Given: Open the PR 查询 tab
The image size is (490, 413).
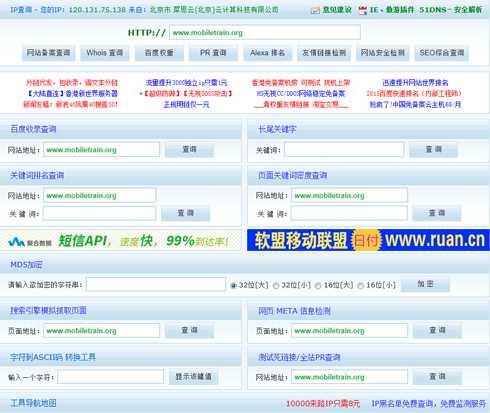Looking at the screenshot, I should (x=213, y=53).
